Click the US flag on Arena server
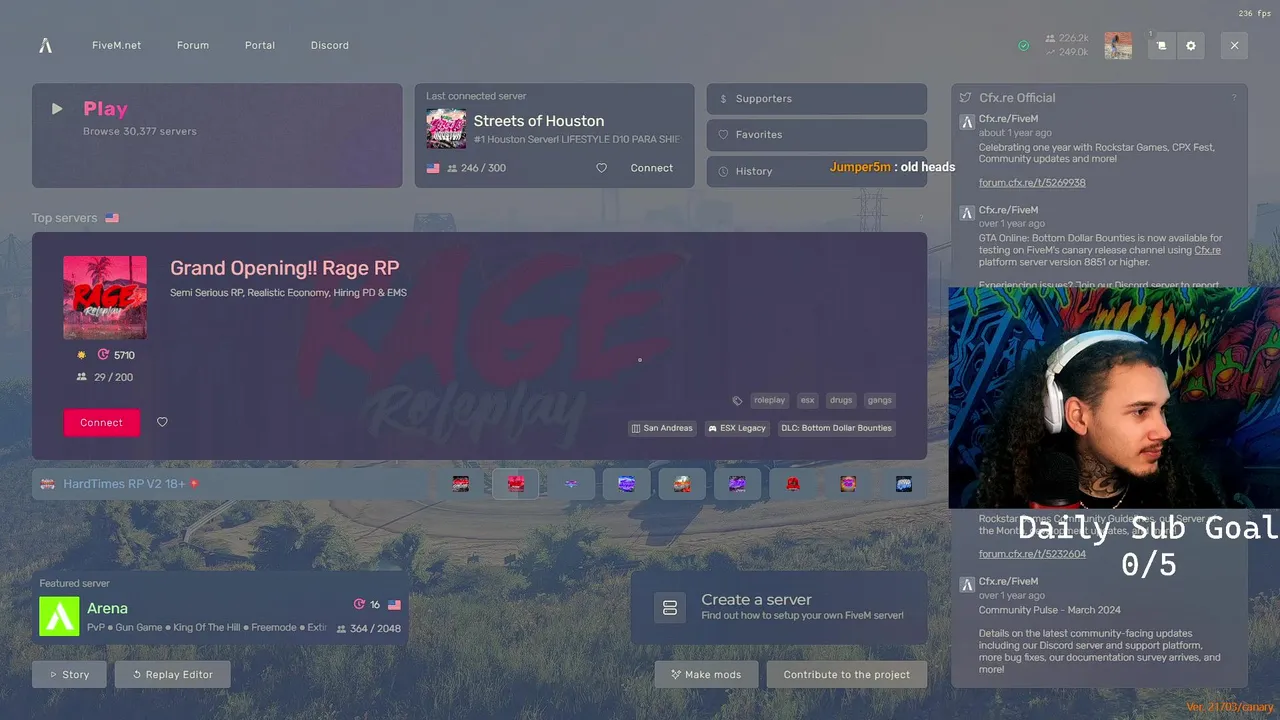Viewport: 1280px width, 720px height. pos(394,605)
